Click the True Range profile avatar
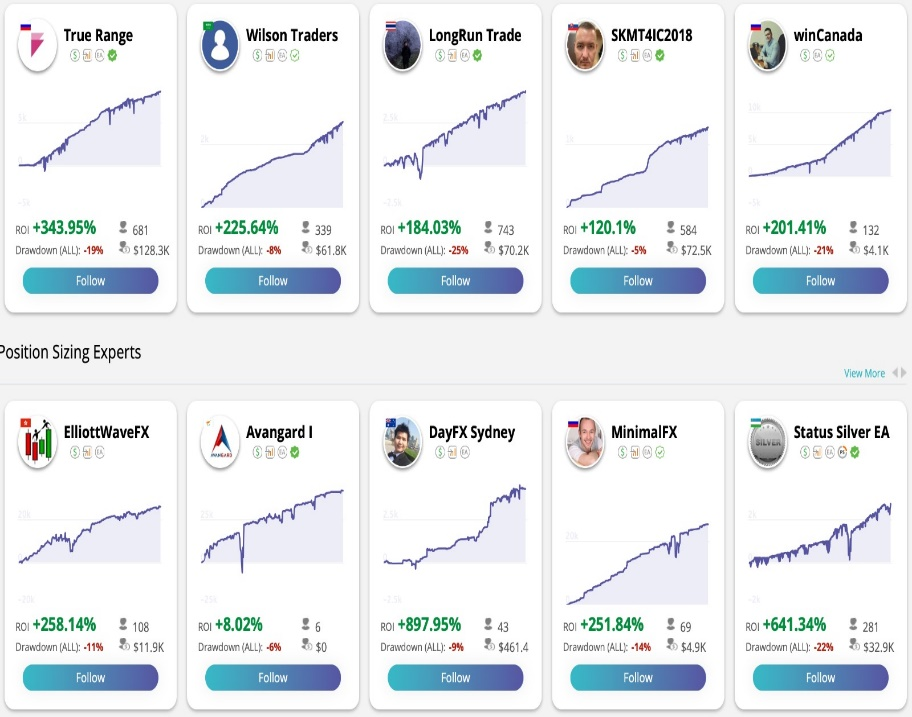 pos(38,45)
